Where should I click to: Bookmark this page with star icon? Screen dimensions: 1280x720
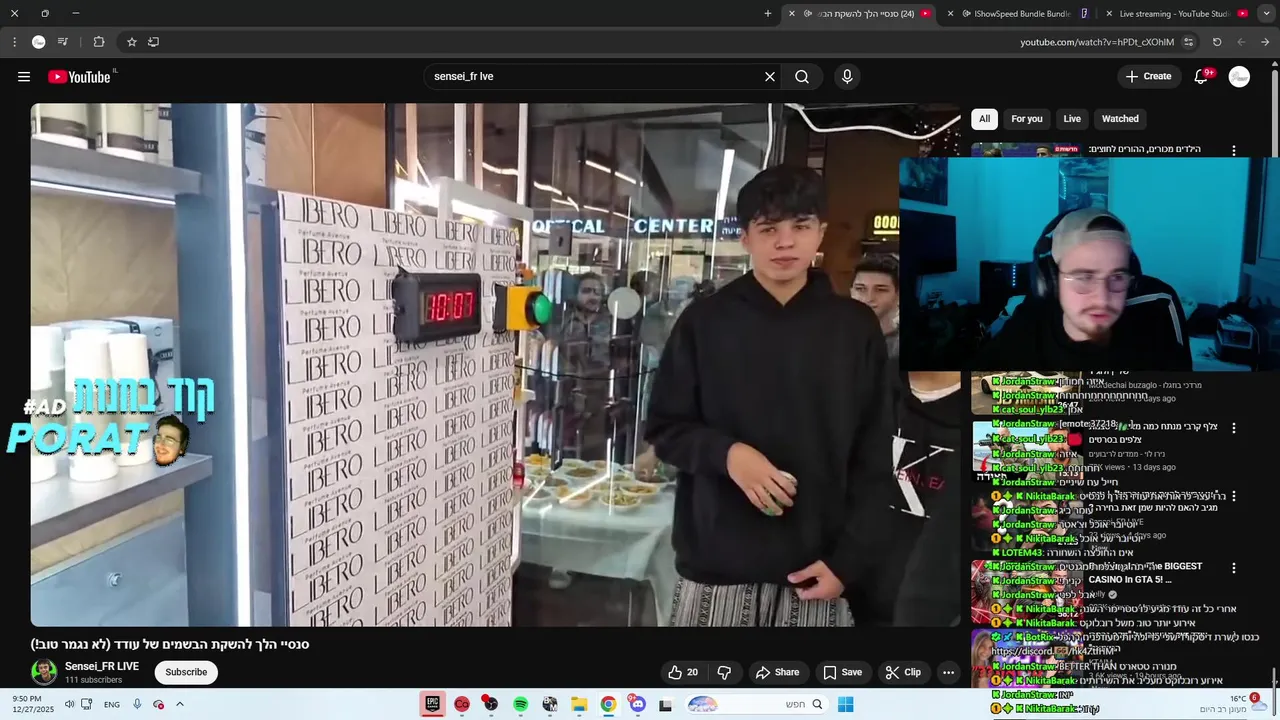pyautogui.click(x=131, y=42)
